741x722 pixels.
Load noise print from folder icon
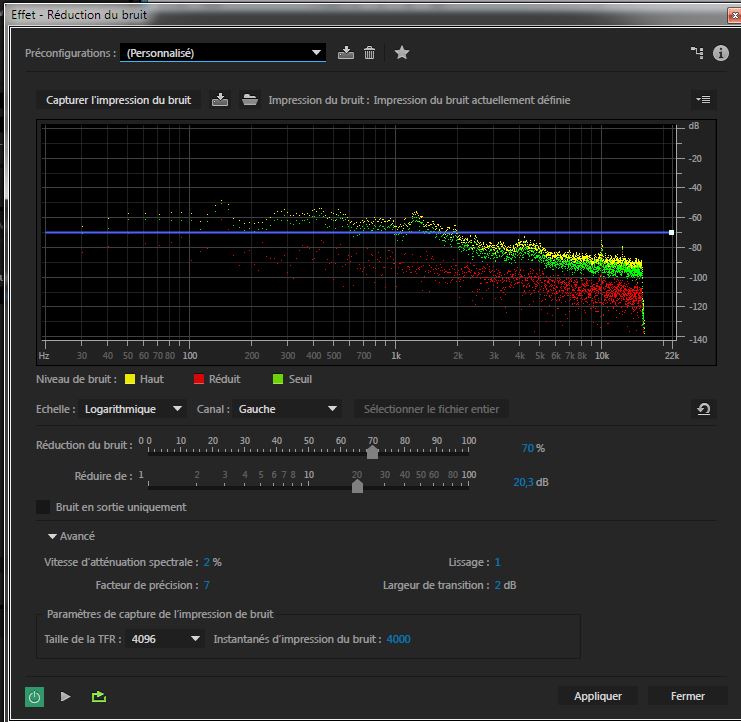pos(250,100)
